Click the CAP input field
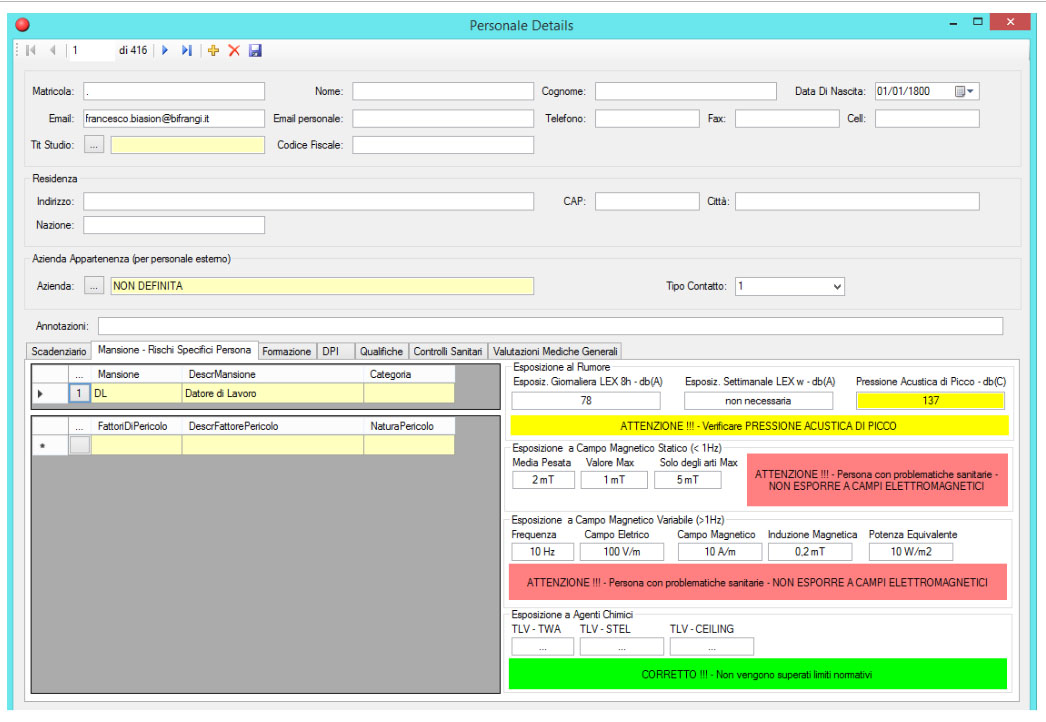The width and height of the screenshot is (1046, 722). 647,202
